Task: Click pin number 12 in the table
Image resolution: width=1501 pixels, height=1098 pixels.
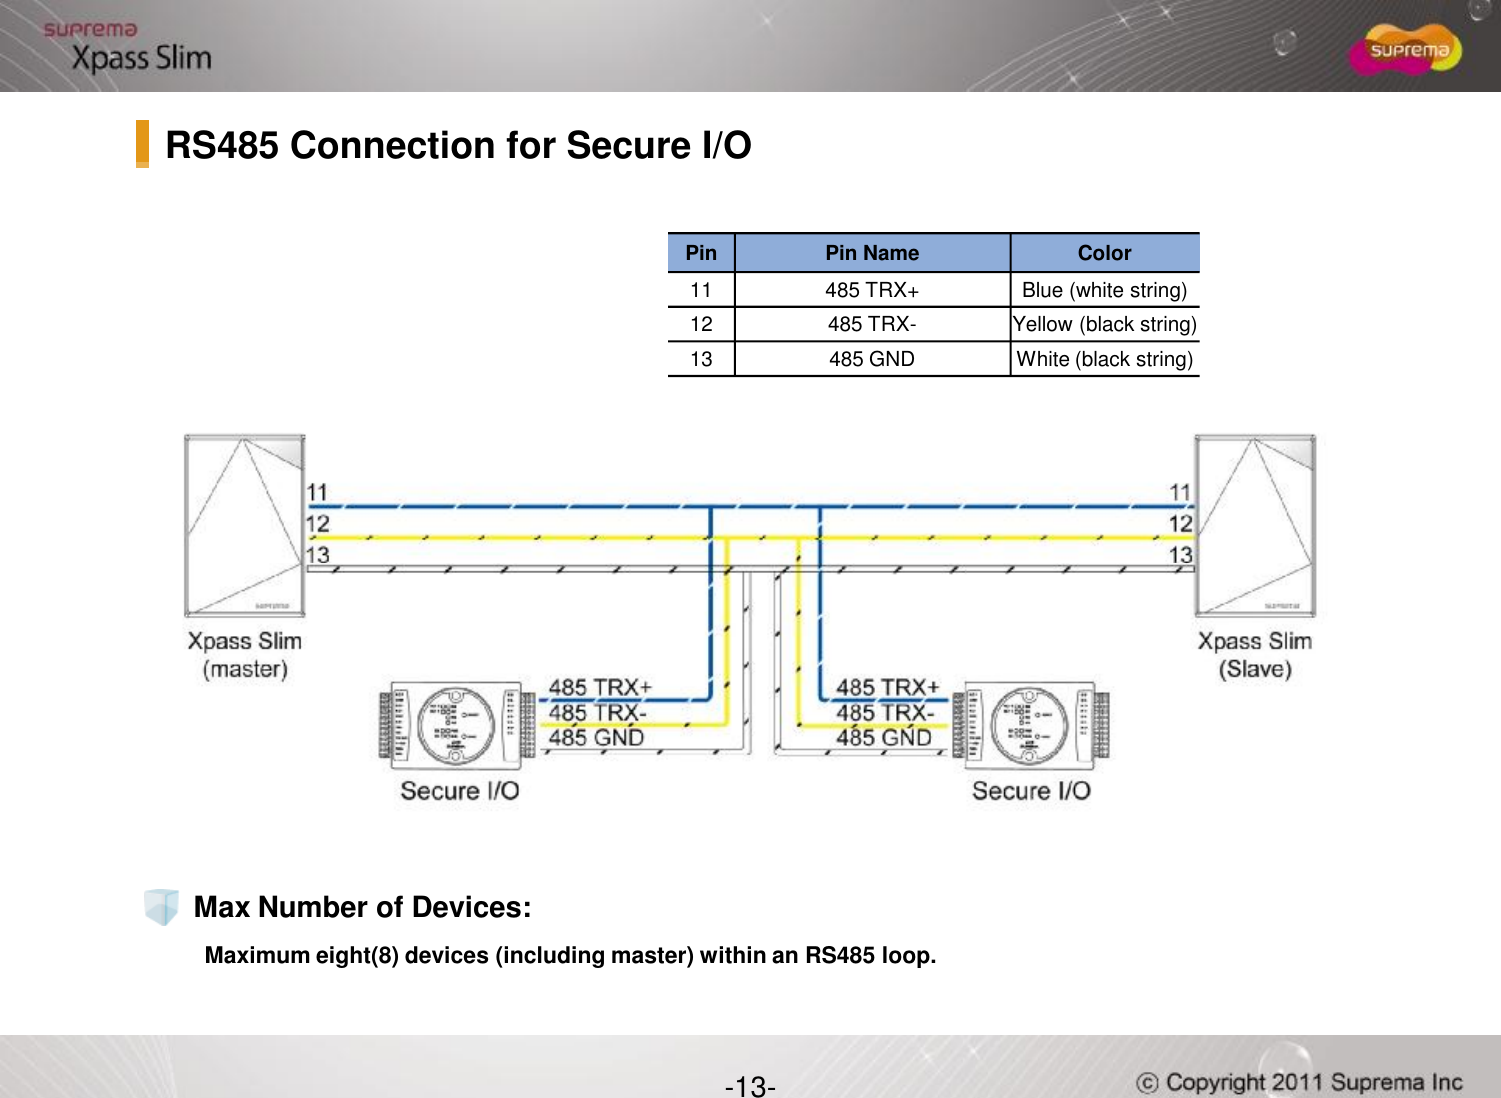Action: [701, 324]
